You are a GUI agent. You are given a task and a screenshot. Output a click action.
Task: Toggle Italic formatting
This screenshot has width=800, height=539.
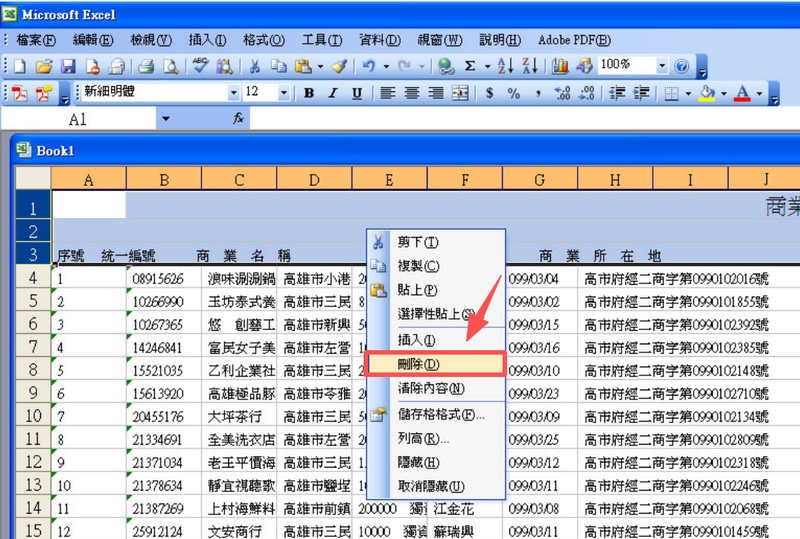333,93
